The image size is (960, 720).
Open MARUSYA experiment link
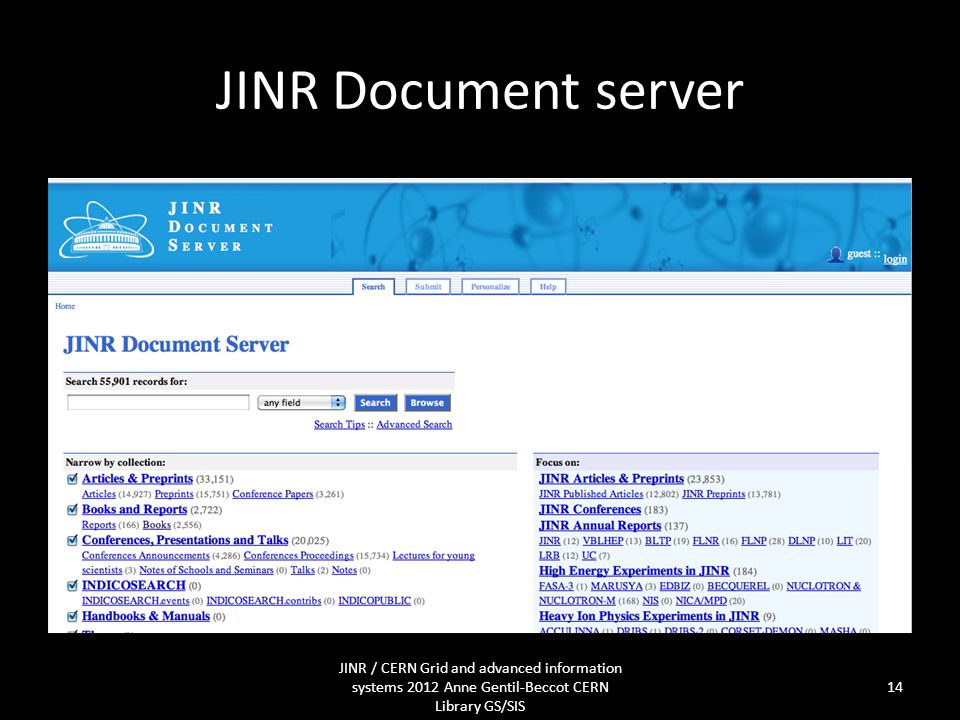[617, 586]
